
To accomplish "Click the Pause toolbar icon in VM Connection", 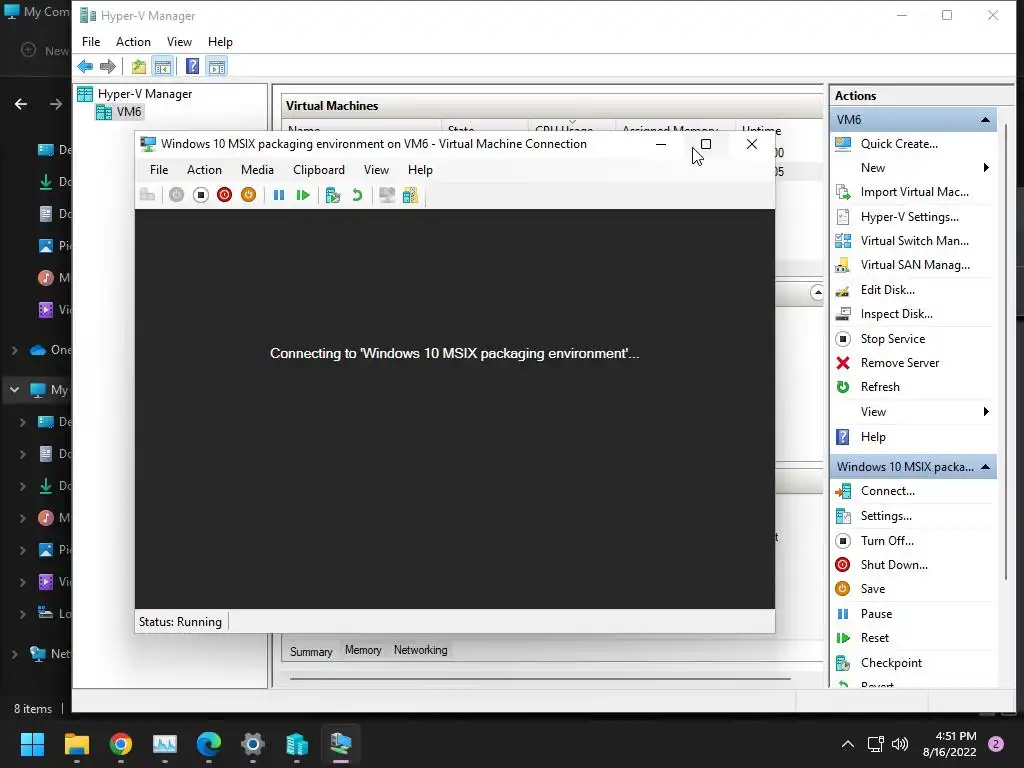I will 279,195.
